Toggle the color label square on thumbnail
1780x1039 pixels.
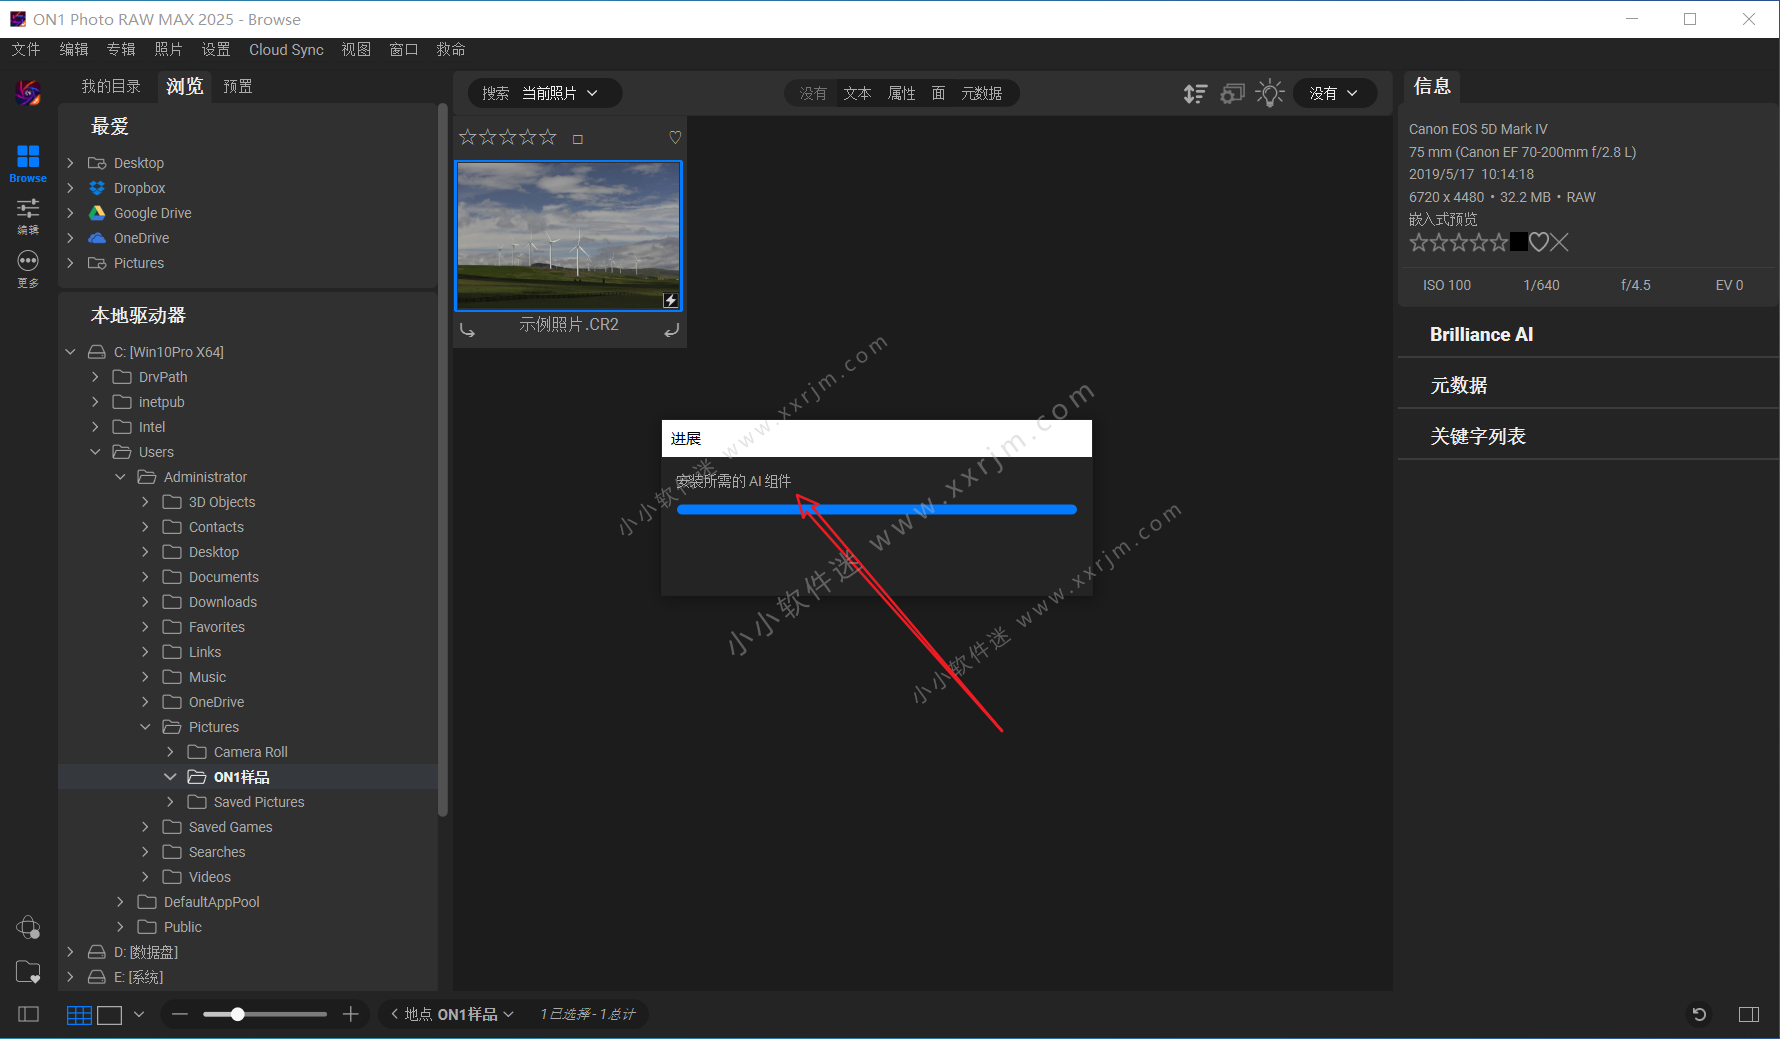pyautogui.click(x=578, y=139)
